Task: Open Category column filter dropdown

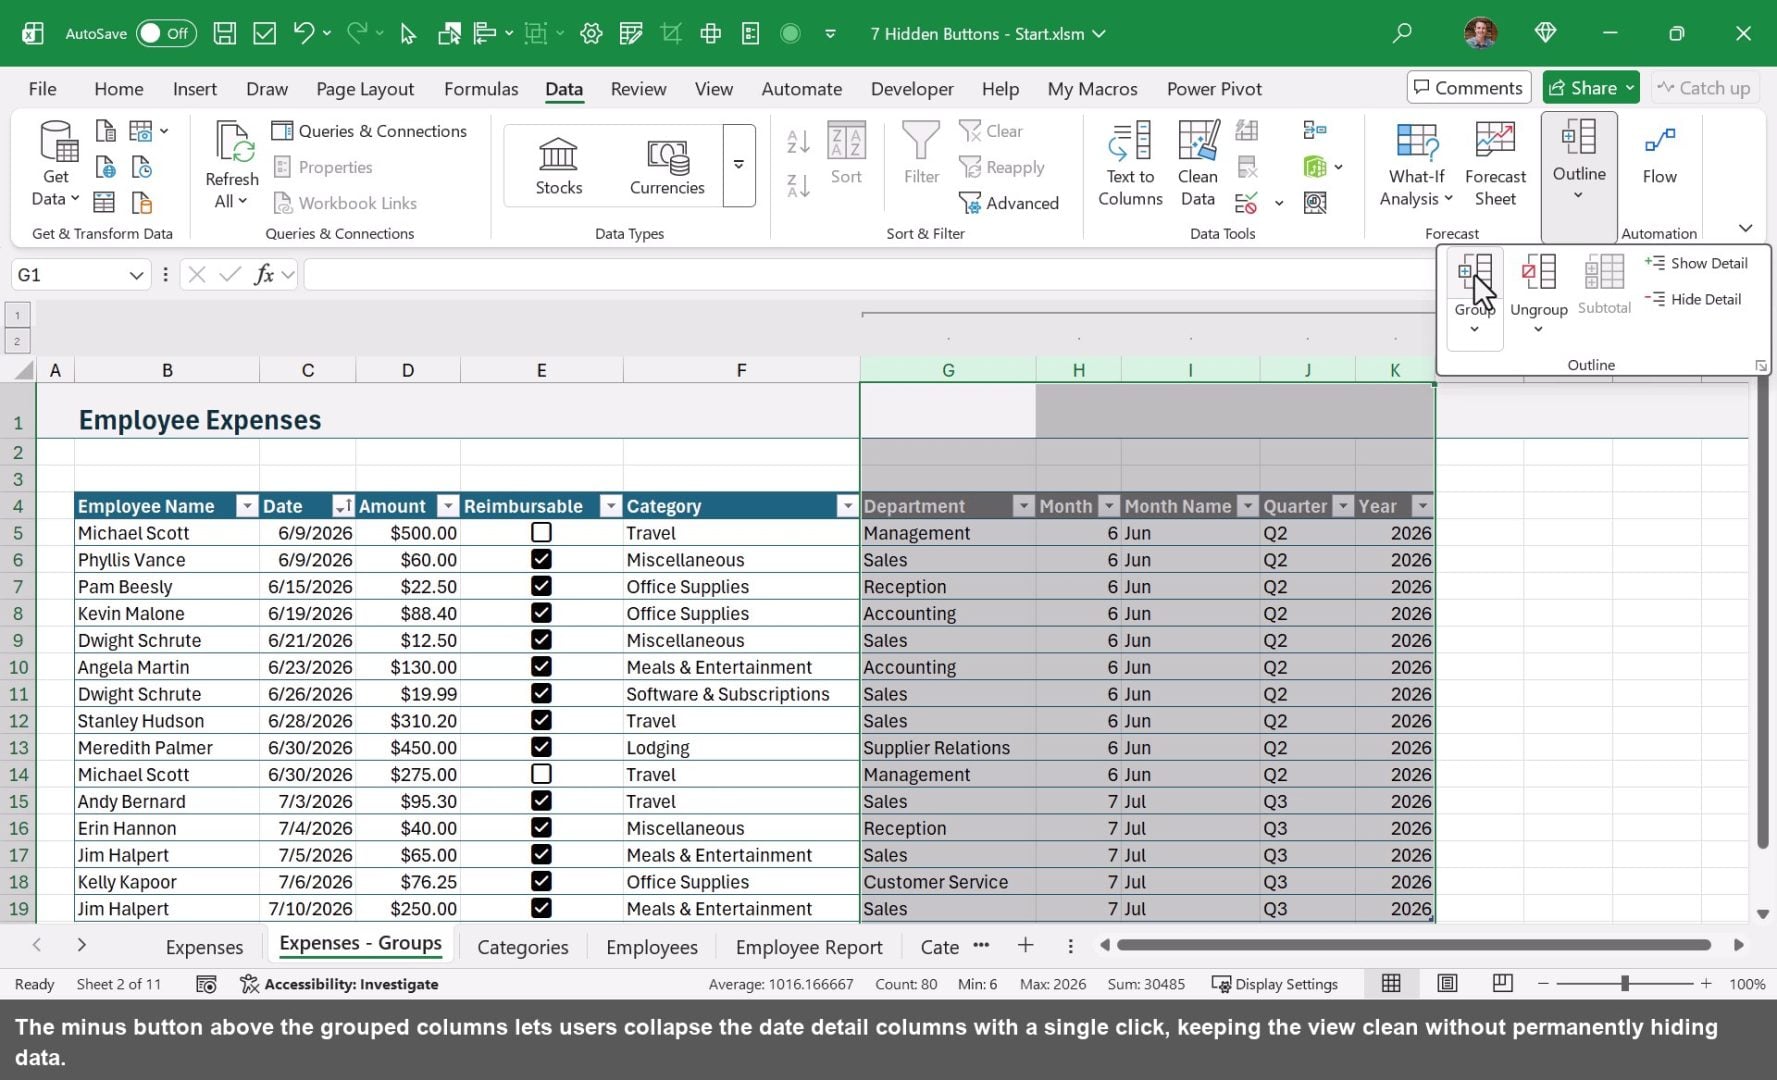Action: 847,506
